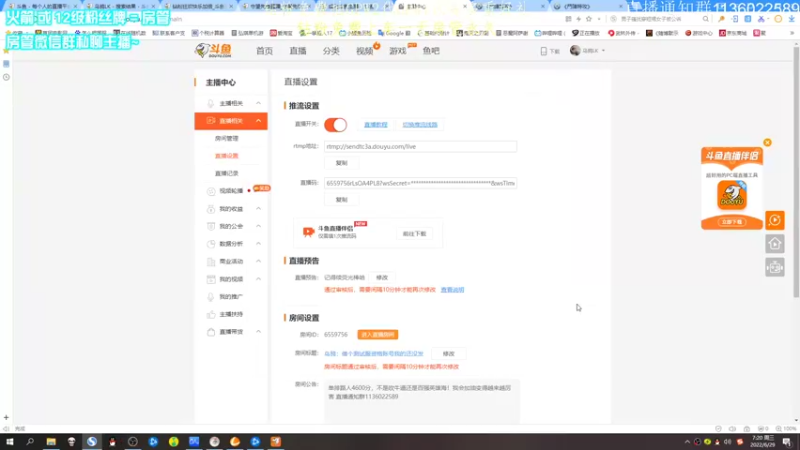Show more bookmarks via double-chevron
800x450 pixels.
pyautogui.click(x=792, y=33)
